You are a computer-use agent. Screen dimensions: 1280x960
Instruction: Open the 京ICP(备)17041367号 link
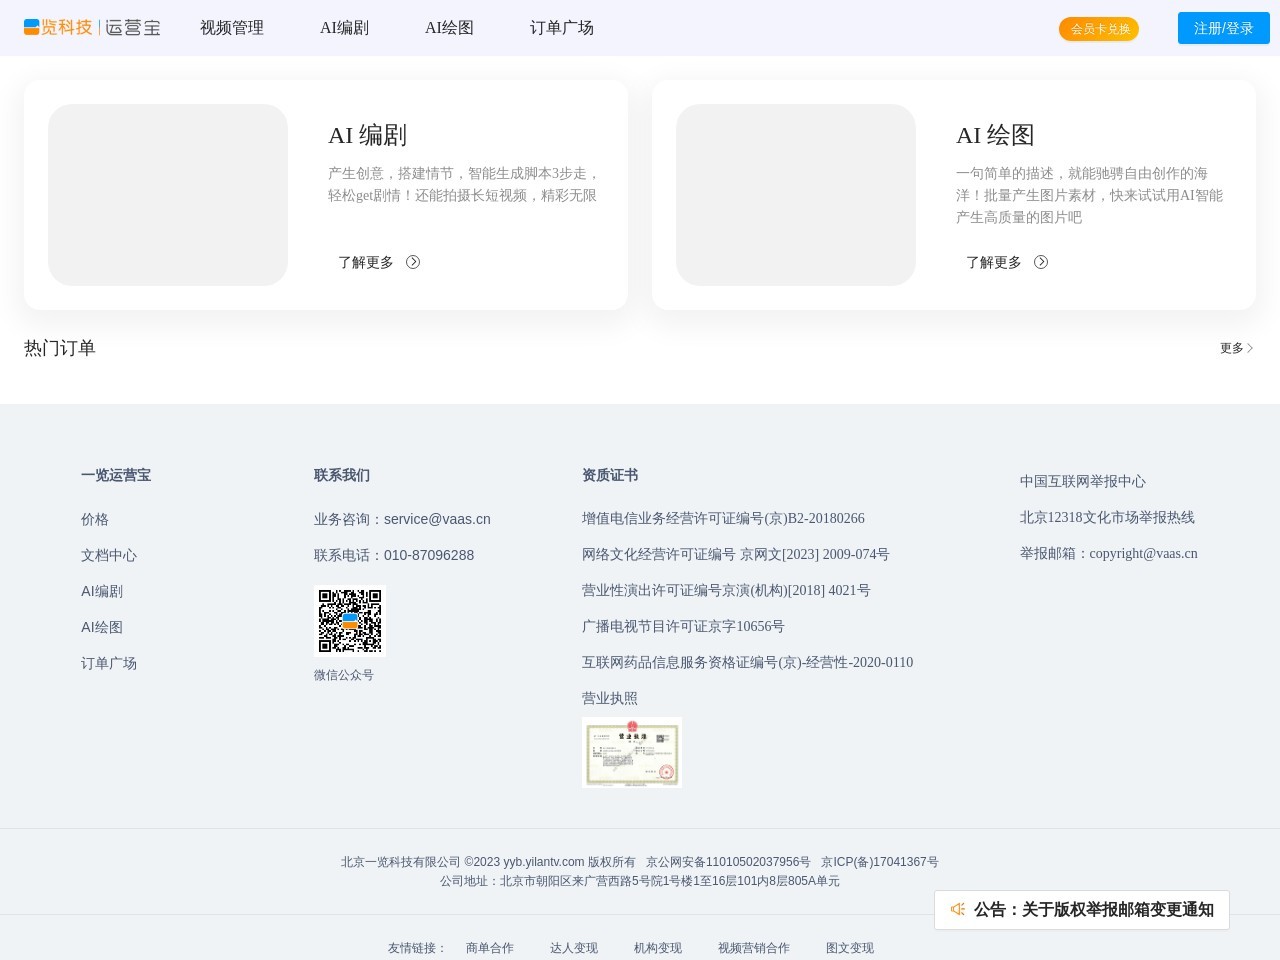879,862
